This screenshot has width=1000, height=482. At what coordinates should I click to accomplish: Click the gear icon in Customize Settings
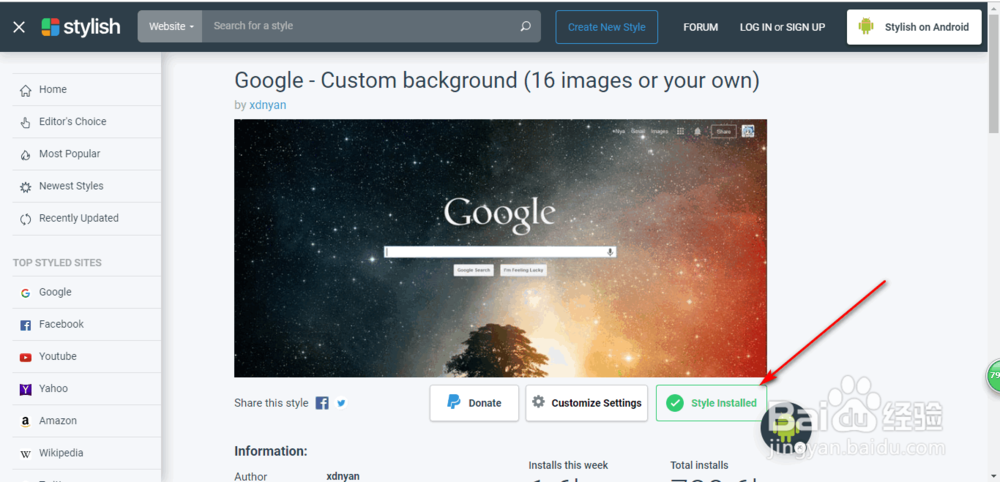[539, 402]
